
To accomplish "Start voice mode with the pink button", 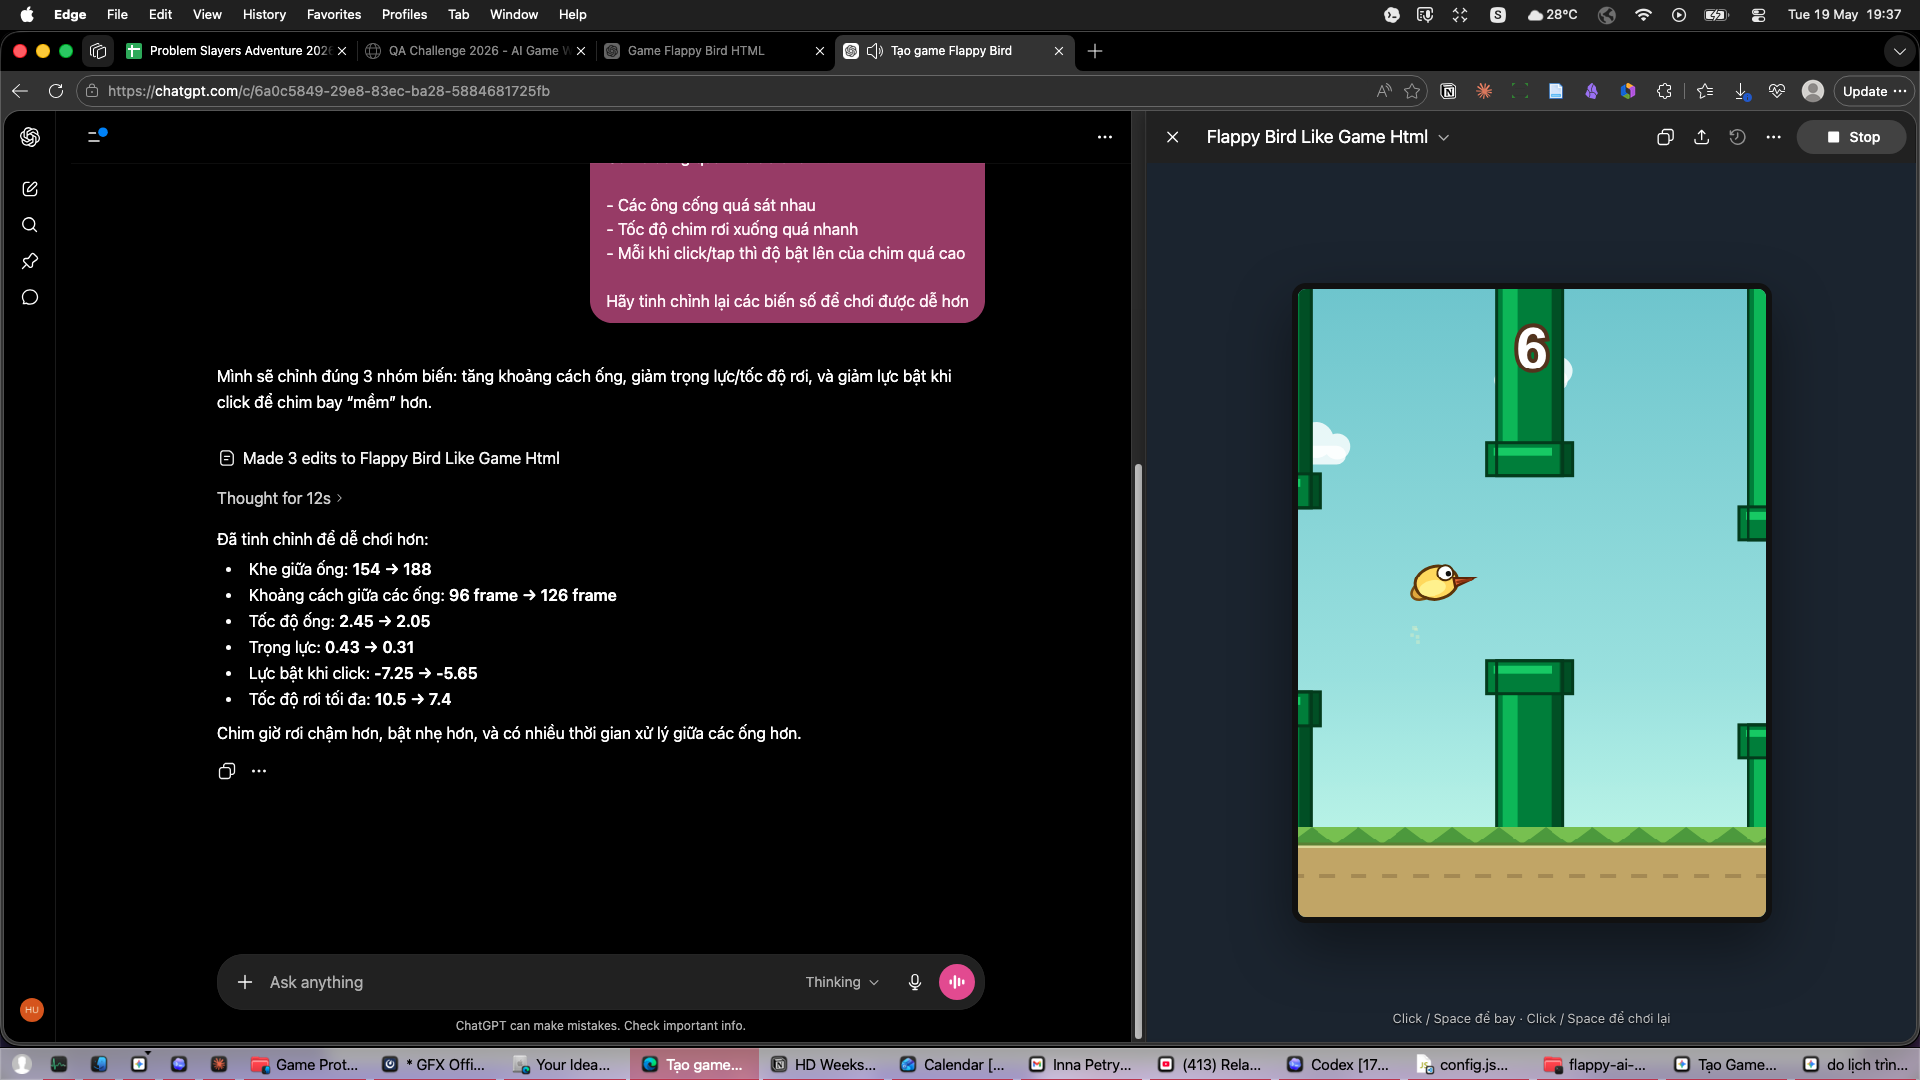I will (957, 982).
